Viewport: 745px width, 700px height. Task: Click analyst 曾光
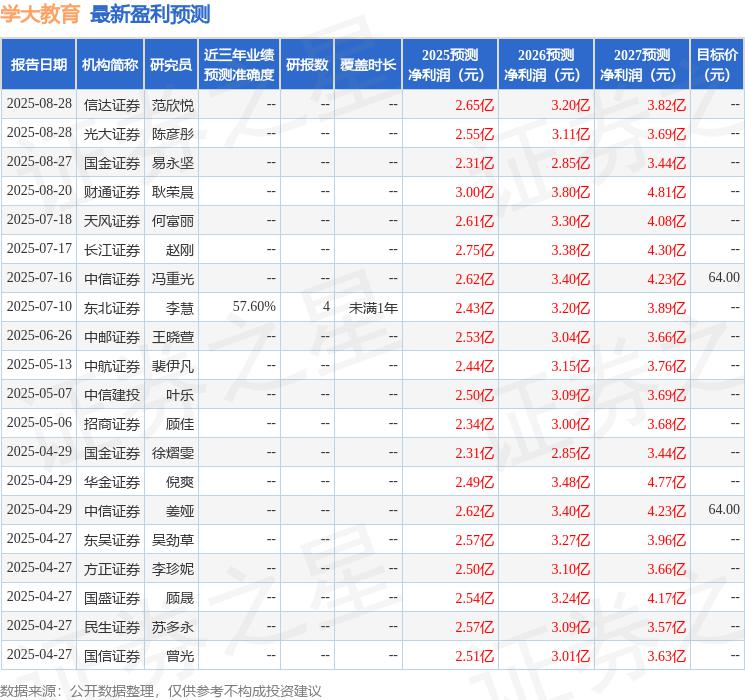click(180, 656)
